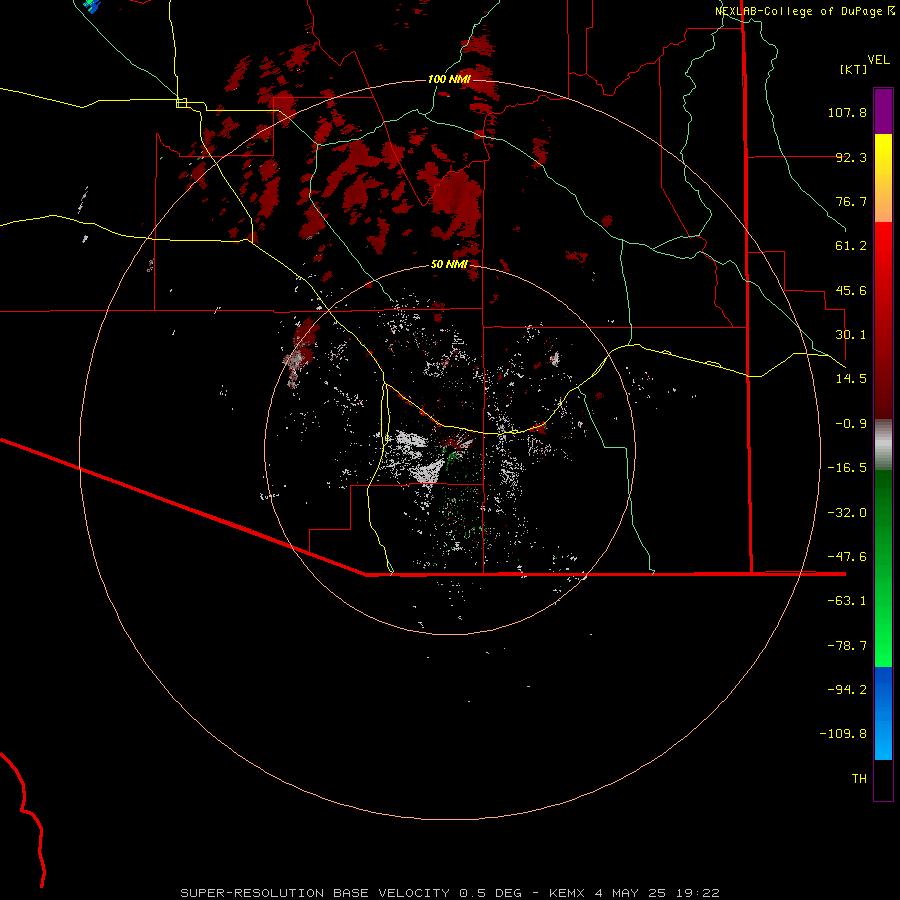
Task: Select the 14.5 velocity scale value
Action: pyautogui.click(x=851, y=379)
